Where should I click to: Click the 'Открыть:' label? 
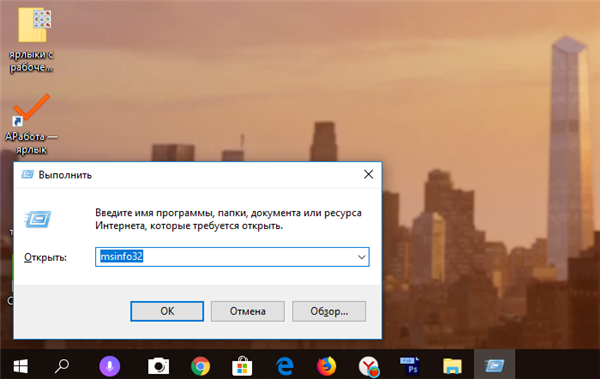pyautogui.click(x=45, y=257)
